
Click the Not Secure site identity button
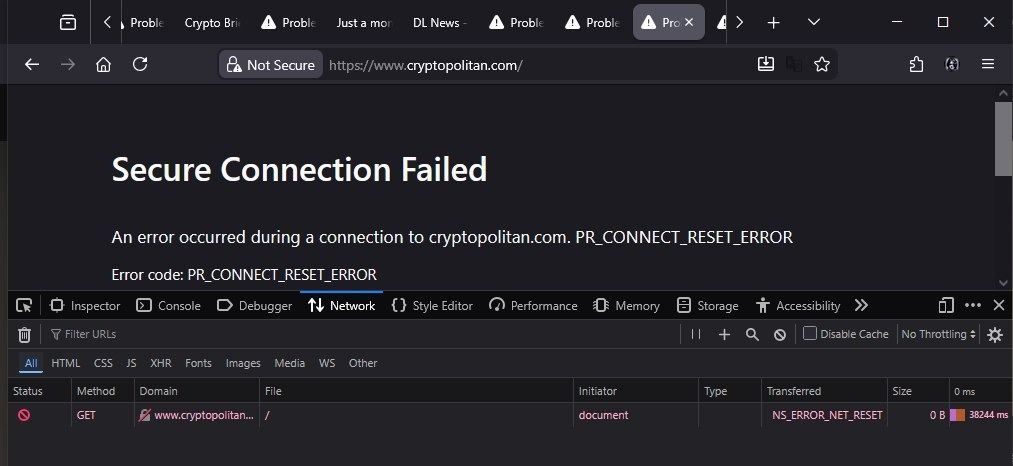tap(271, 65)
